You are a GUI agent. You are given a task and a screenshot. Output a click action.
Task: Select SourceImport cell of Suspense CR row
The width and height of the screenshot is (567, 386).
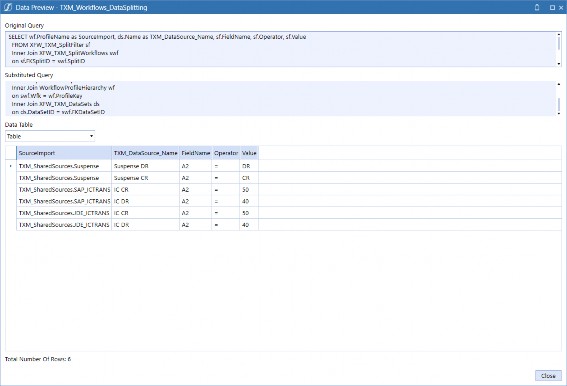click(x=64, y=178)
